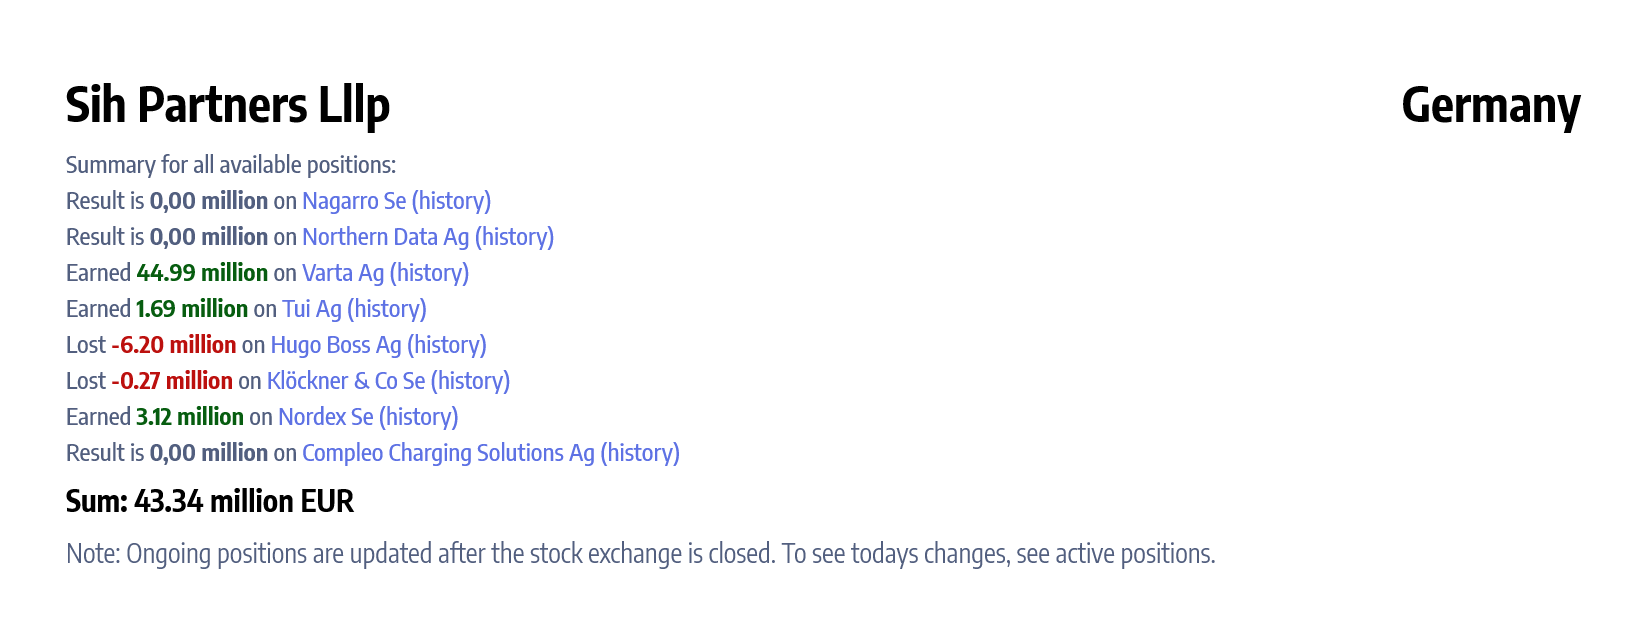This screenshot has height=619, width=1629.
Task: Show Nordex Se history
Action: 418,417
